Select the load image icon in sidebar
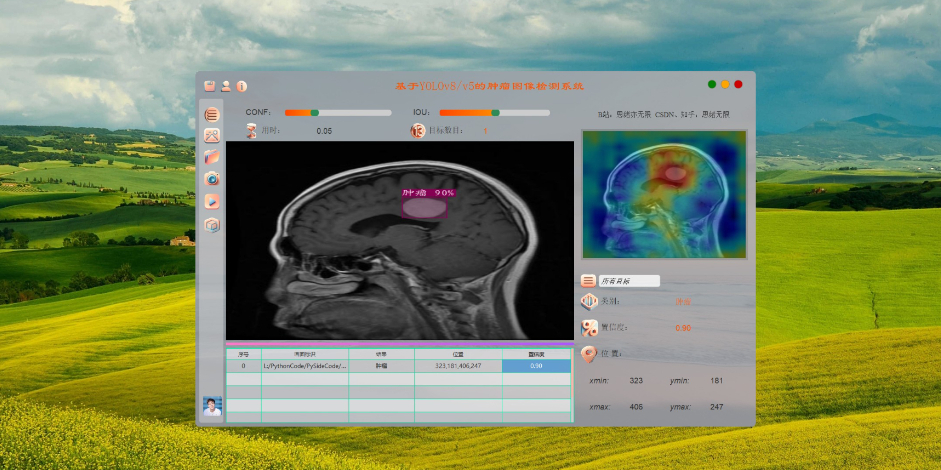 tap(212, 135)
